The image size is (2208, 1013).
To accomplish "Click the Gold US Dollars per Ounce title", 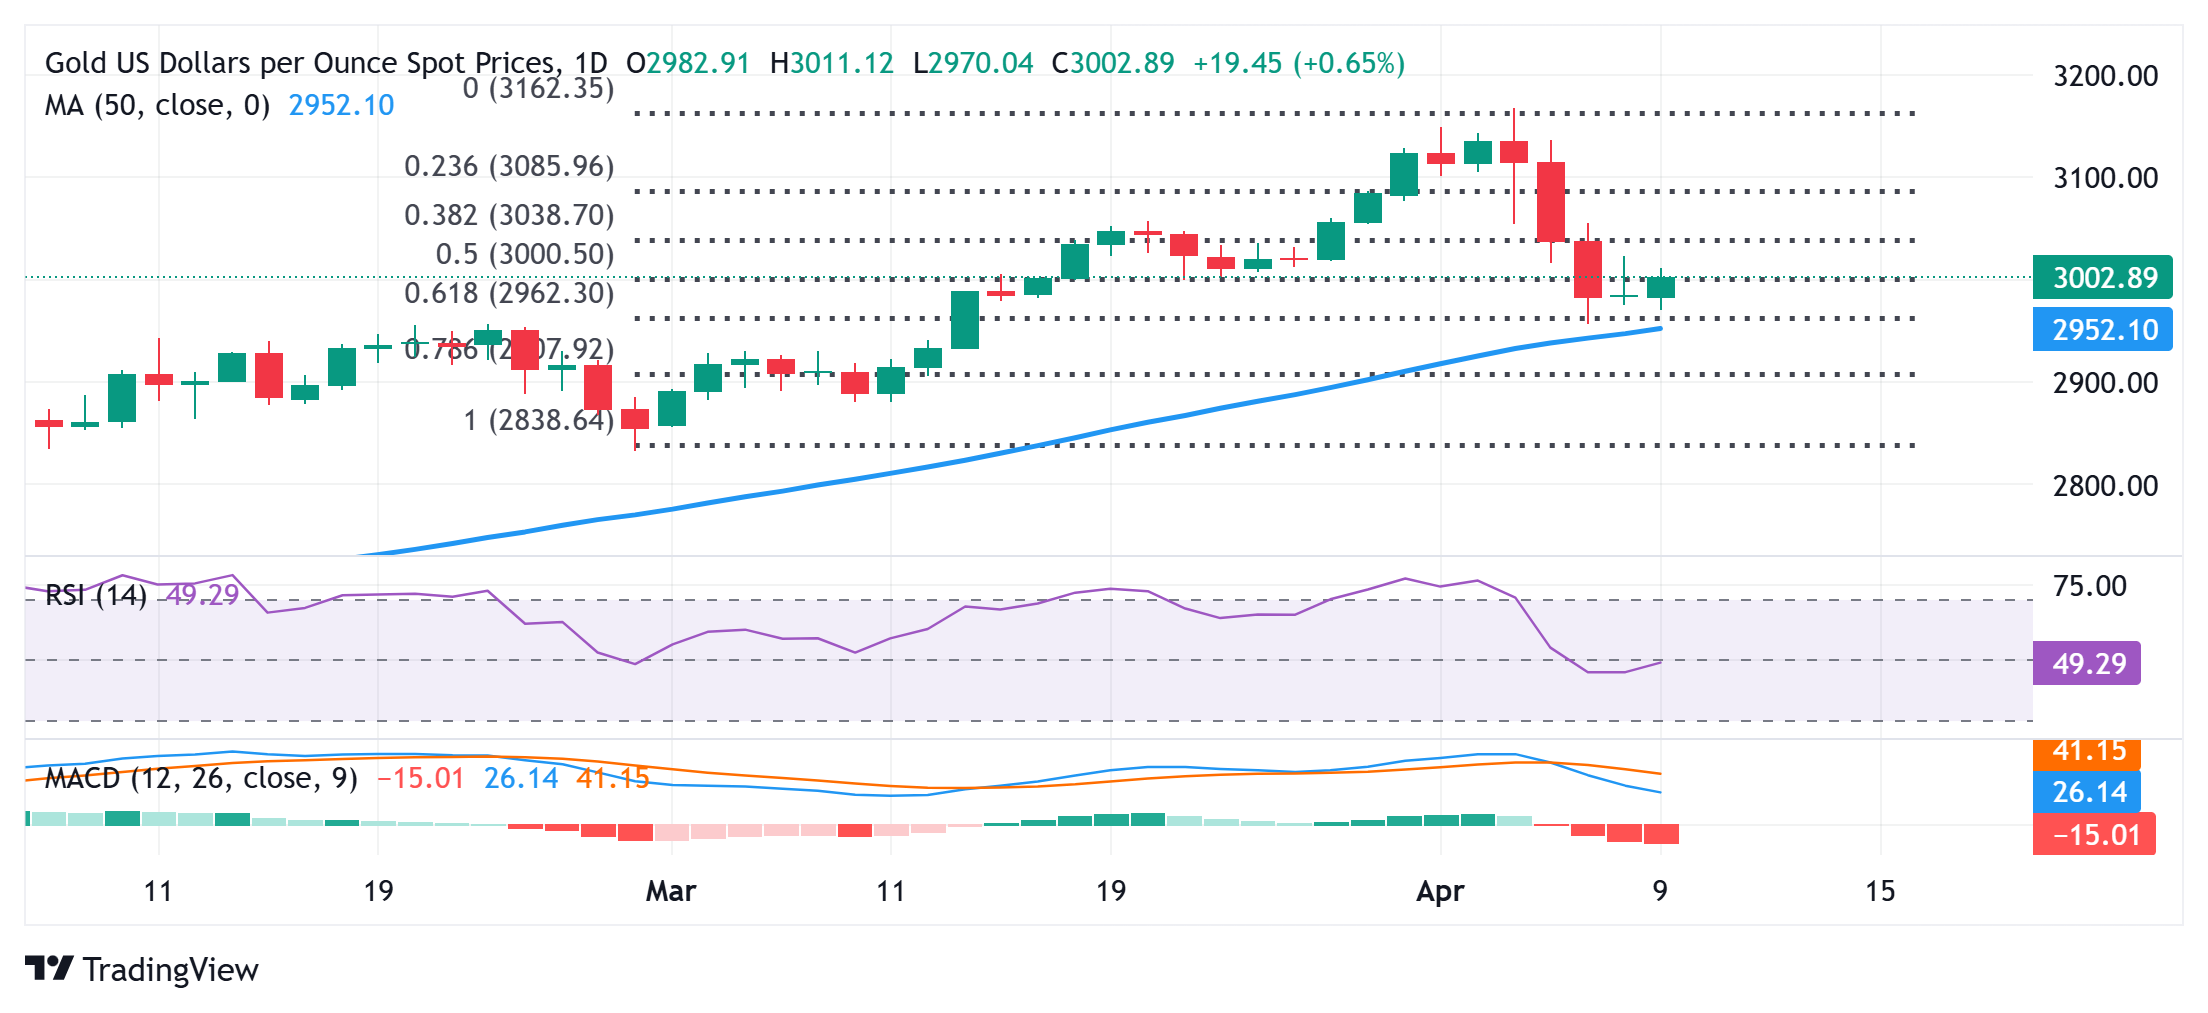I will pyautogui.click(x=300, y=63).
